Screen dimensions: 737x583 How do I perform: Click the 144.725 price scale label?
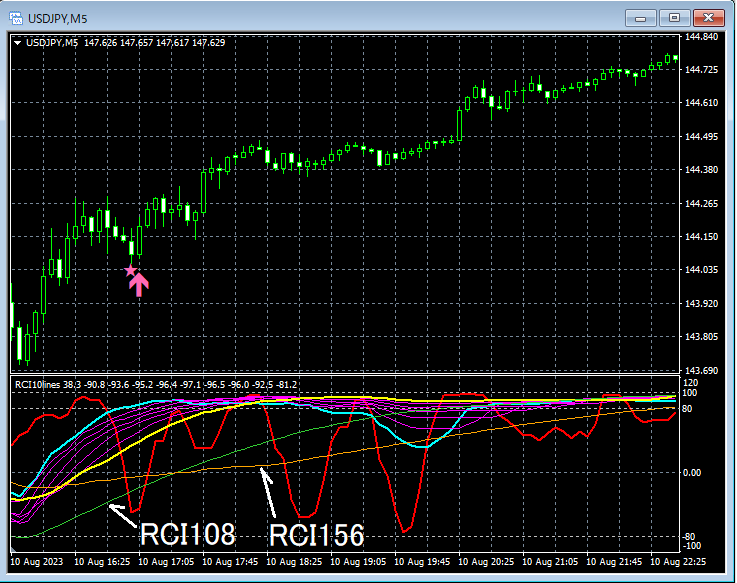702,70
